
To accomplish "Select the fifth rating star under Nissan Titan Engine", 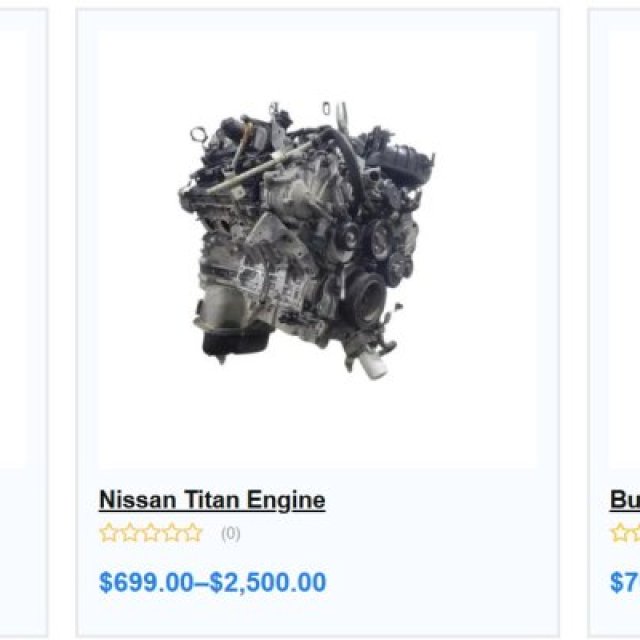I will (192, 533).
